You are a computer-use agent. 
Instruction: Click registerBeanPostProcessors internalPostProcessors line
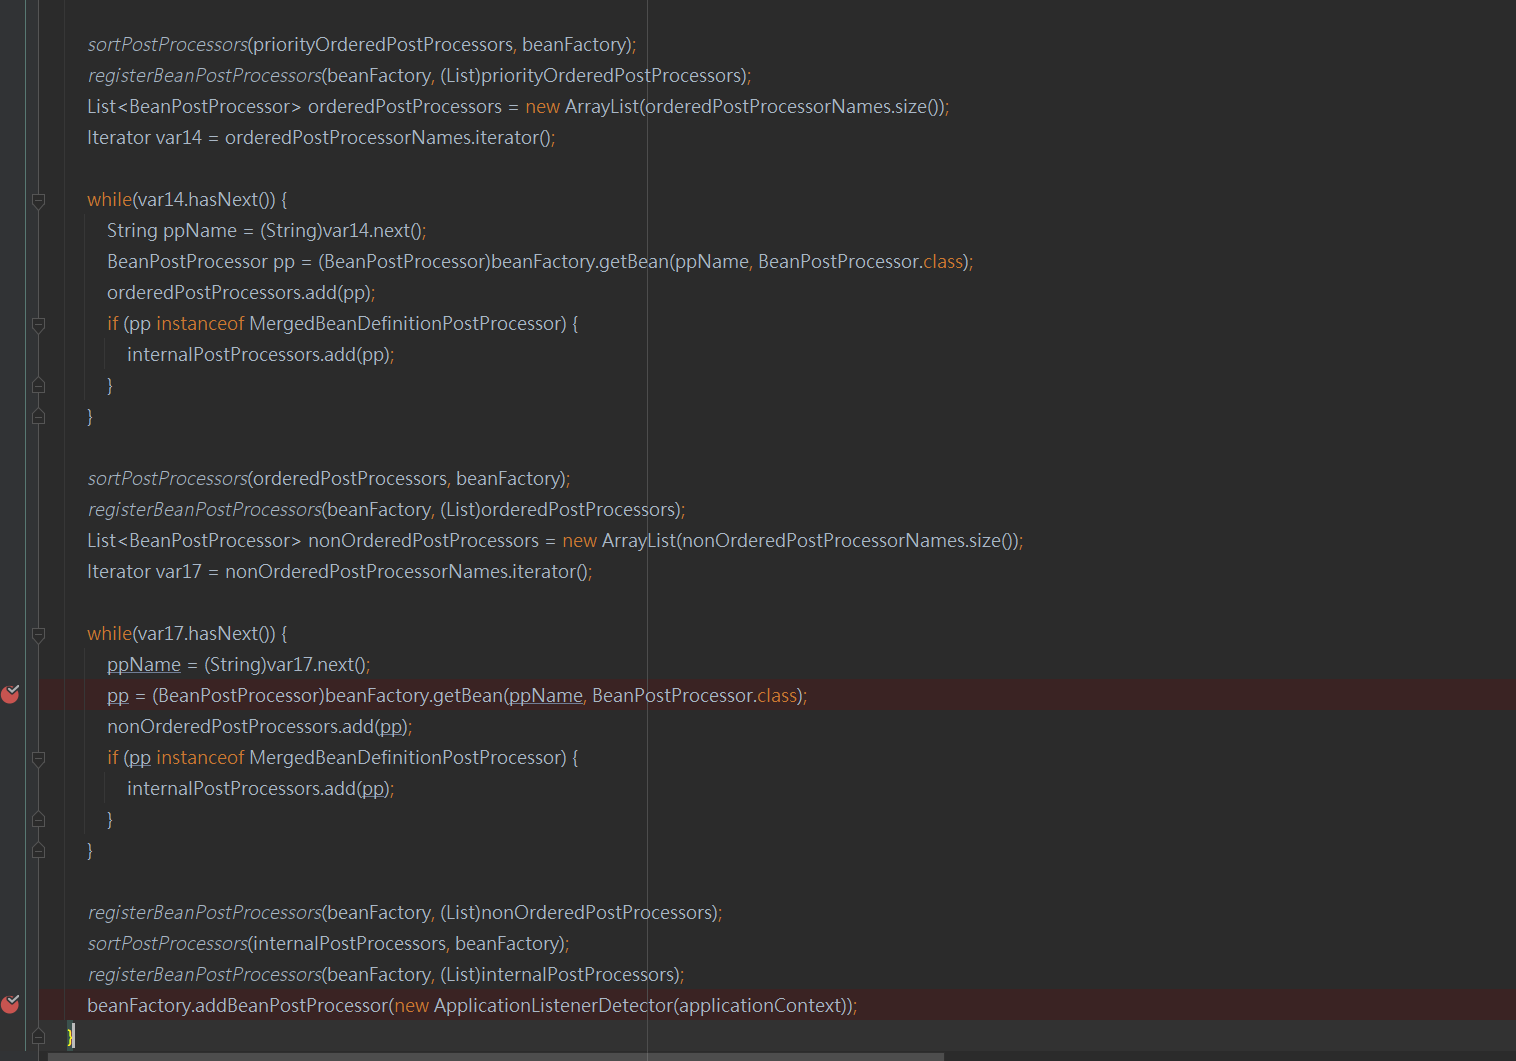click(386, 974)
